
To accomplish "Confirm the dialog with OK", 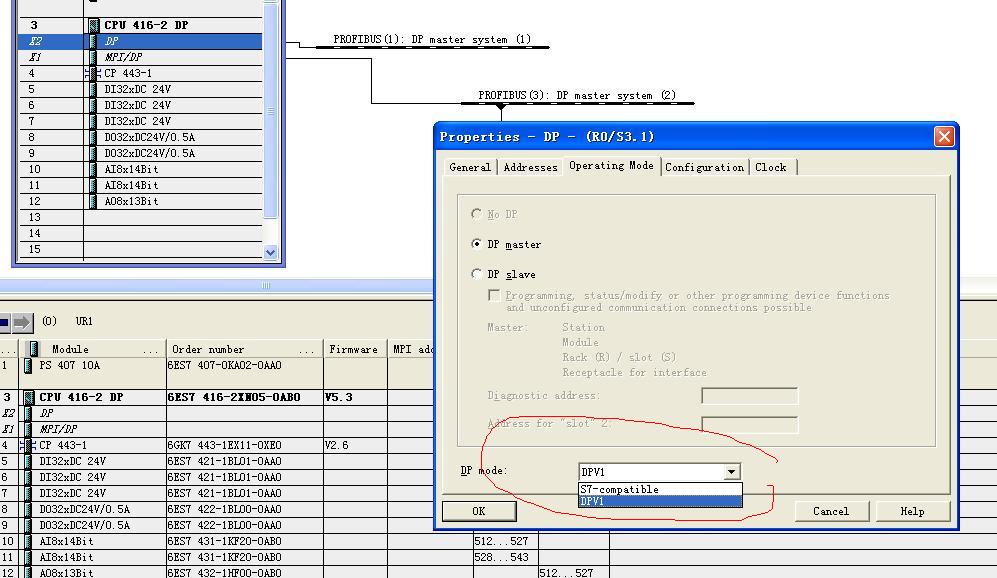I will [479, 511].
